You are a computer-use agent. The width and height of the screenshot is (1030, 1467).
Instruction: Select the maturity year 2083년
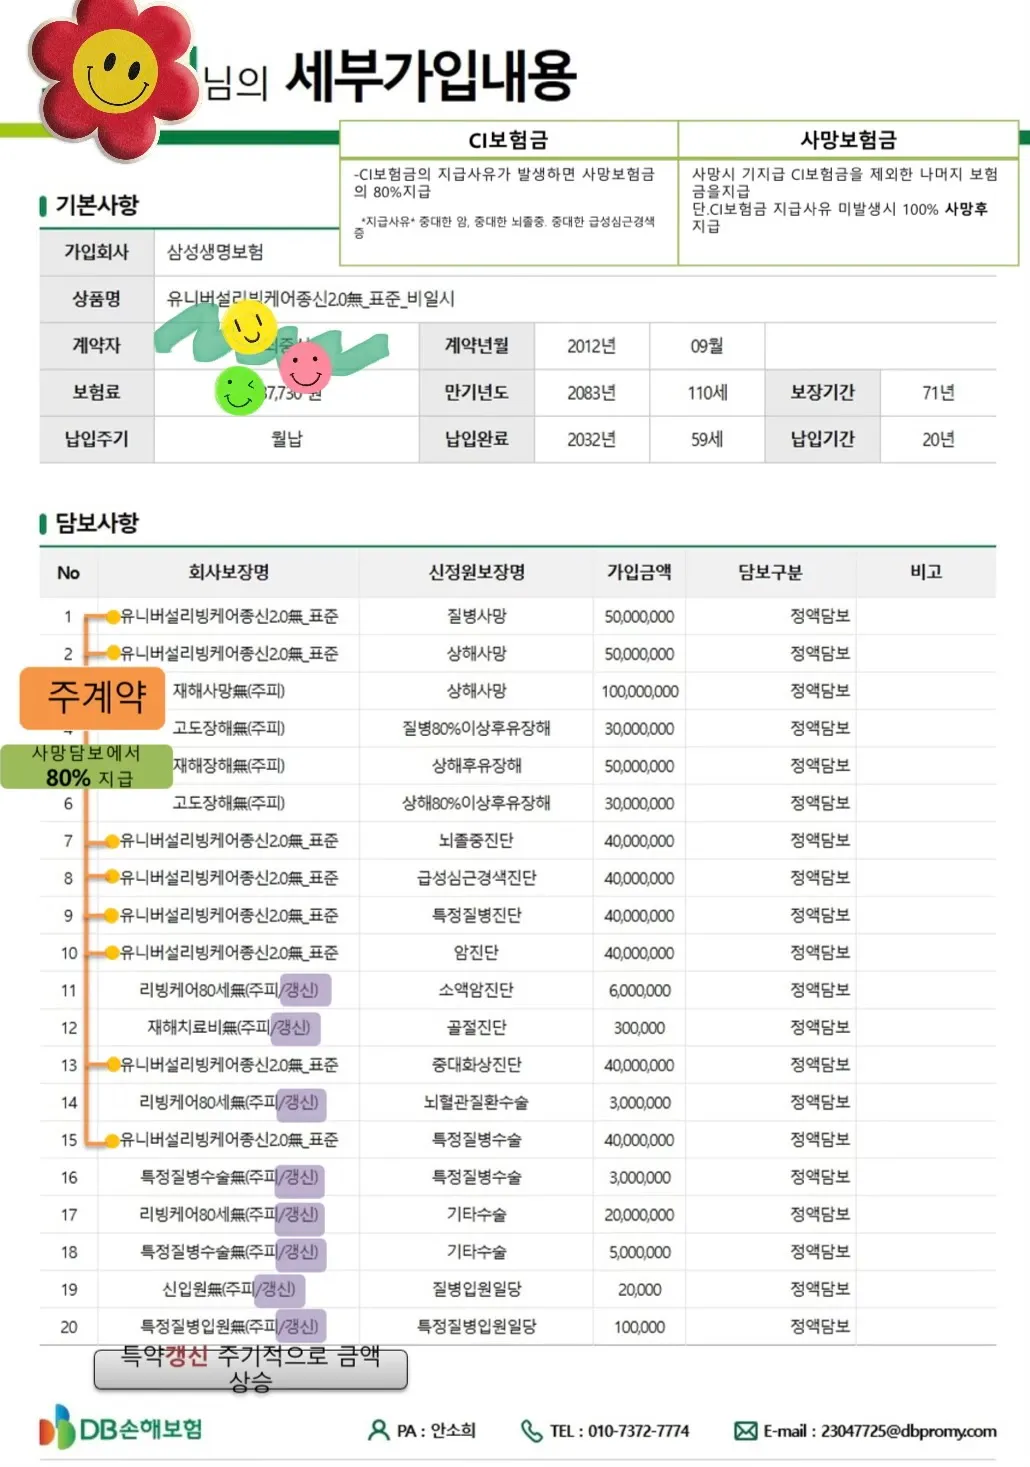[591, 393]
